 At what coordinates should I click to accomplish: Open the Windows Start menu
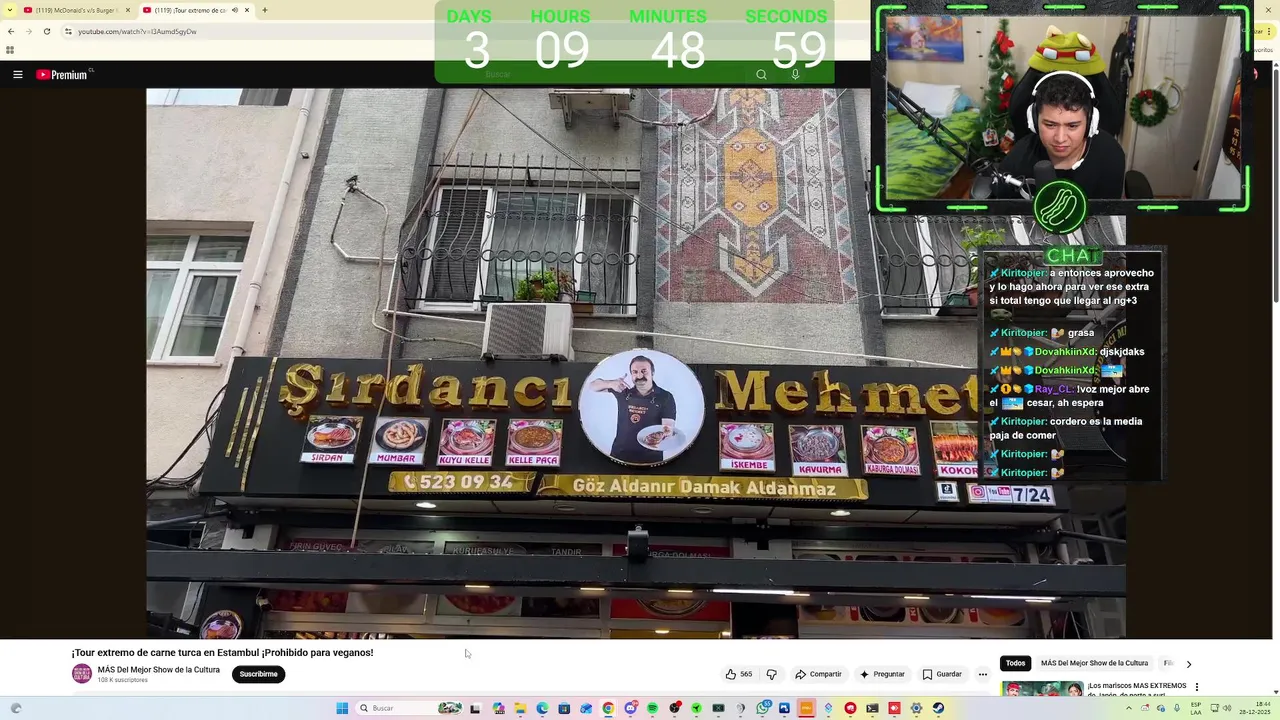click(x=341, y=708)
